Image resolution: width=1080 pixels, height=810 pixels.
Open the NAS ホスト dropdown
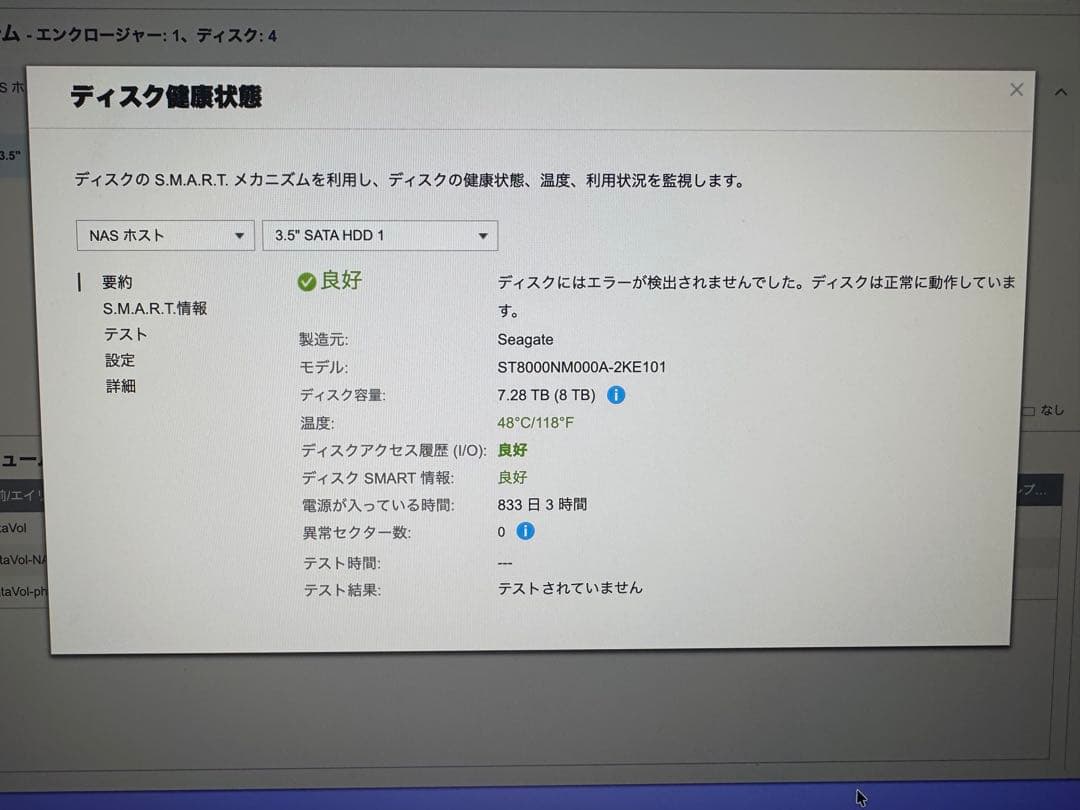165,235
